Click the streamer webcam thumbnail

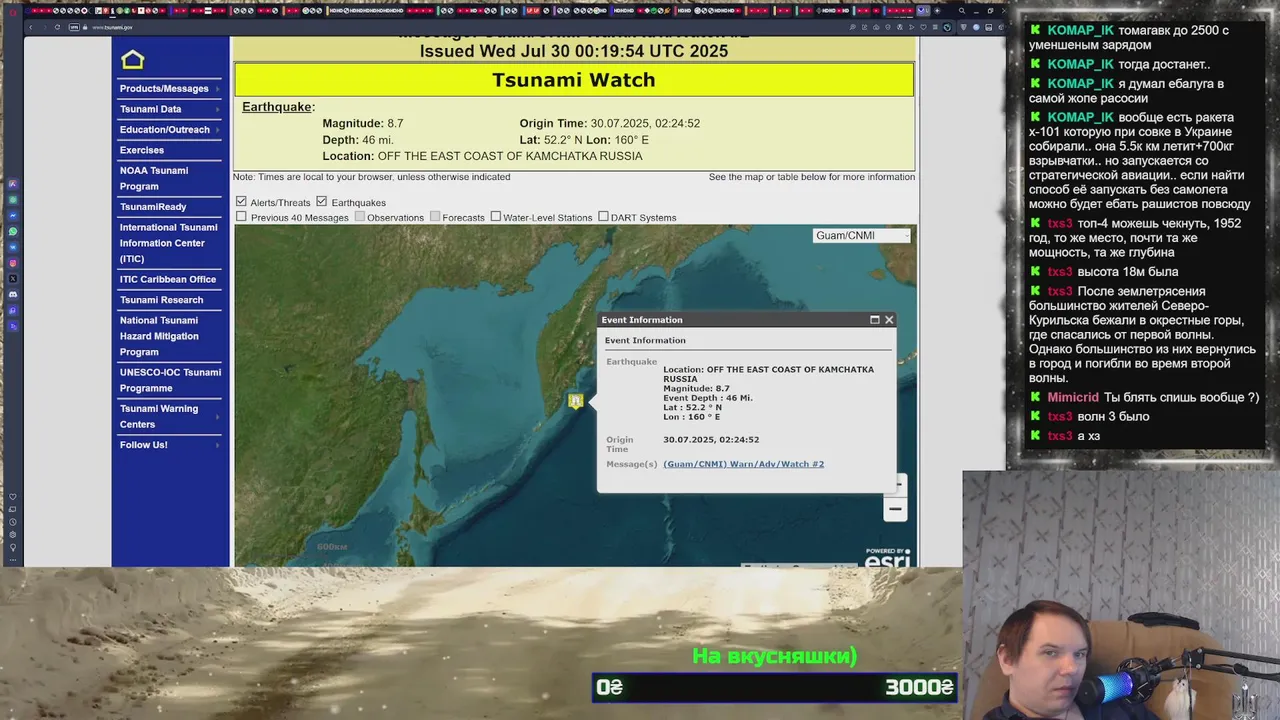tap(1121, 595)
